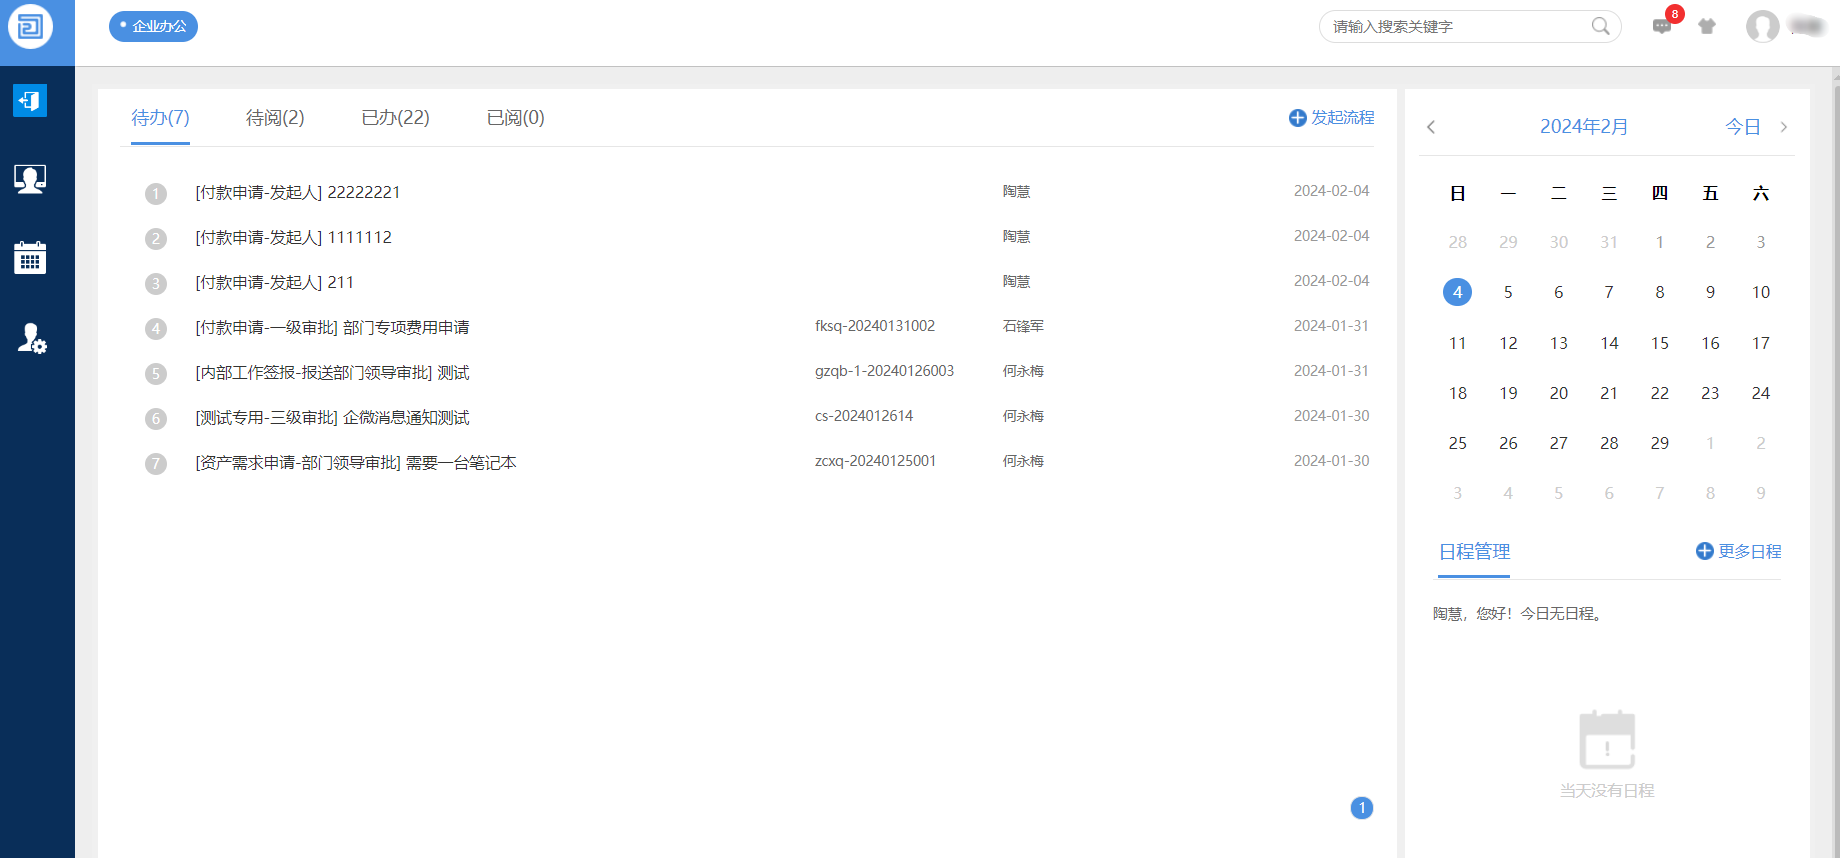Open task [付款申请-发起人] 1111112
1840x858 pixels.
pos(294,237)
